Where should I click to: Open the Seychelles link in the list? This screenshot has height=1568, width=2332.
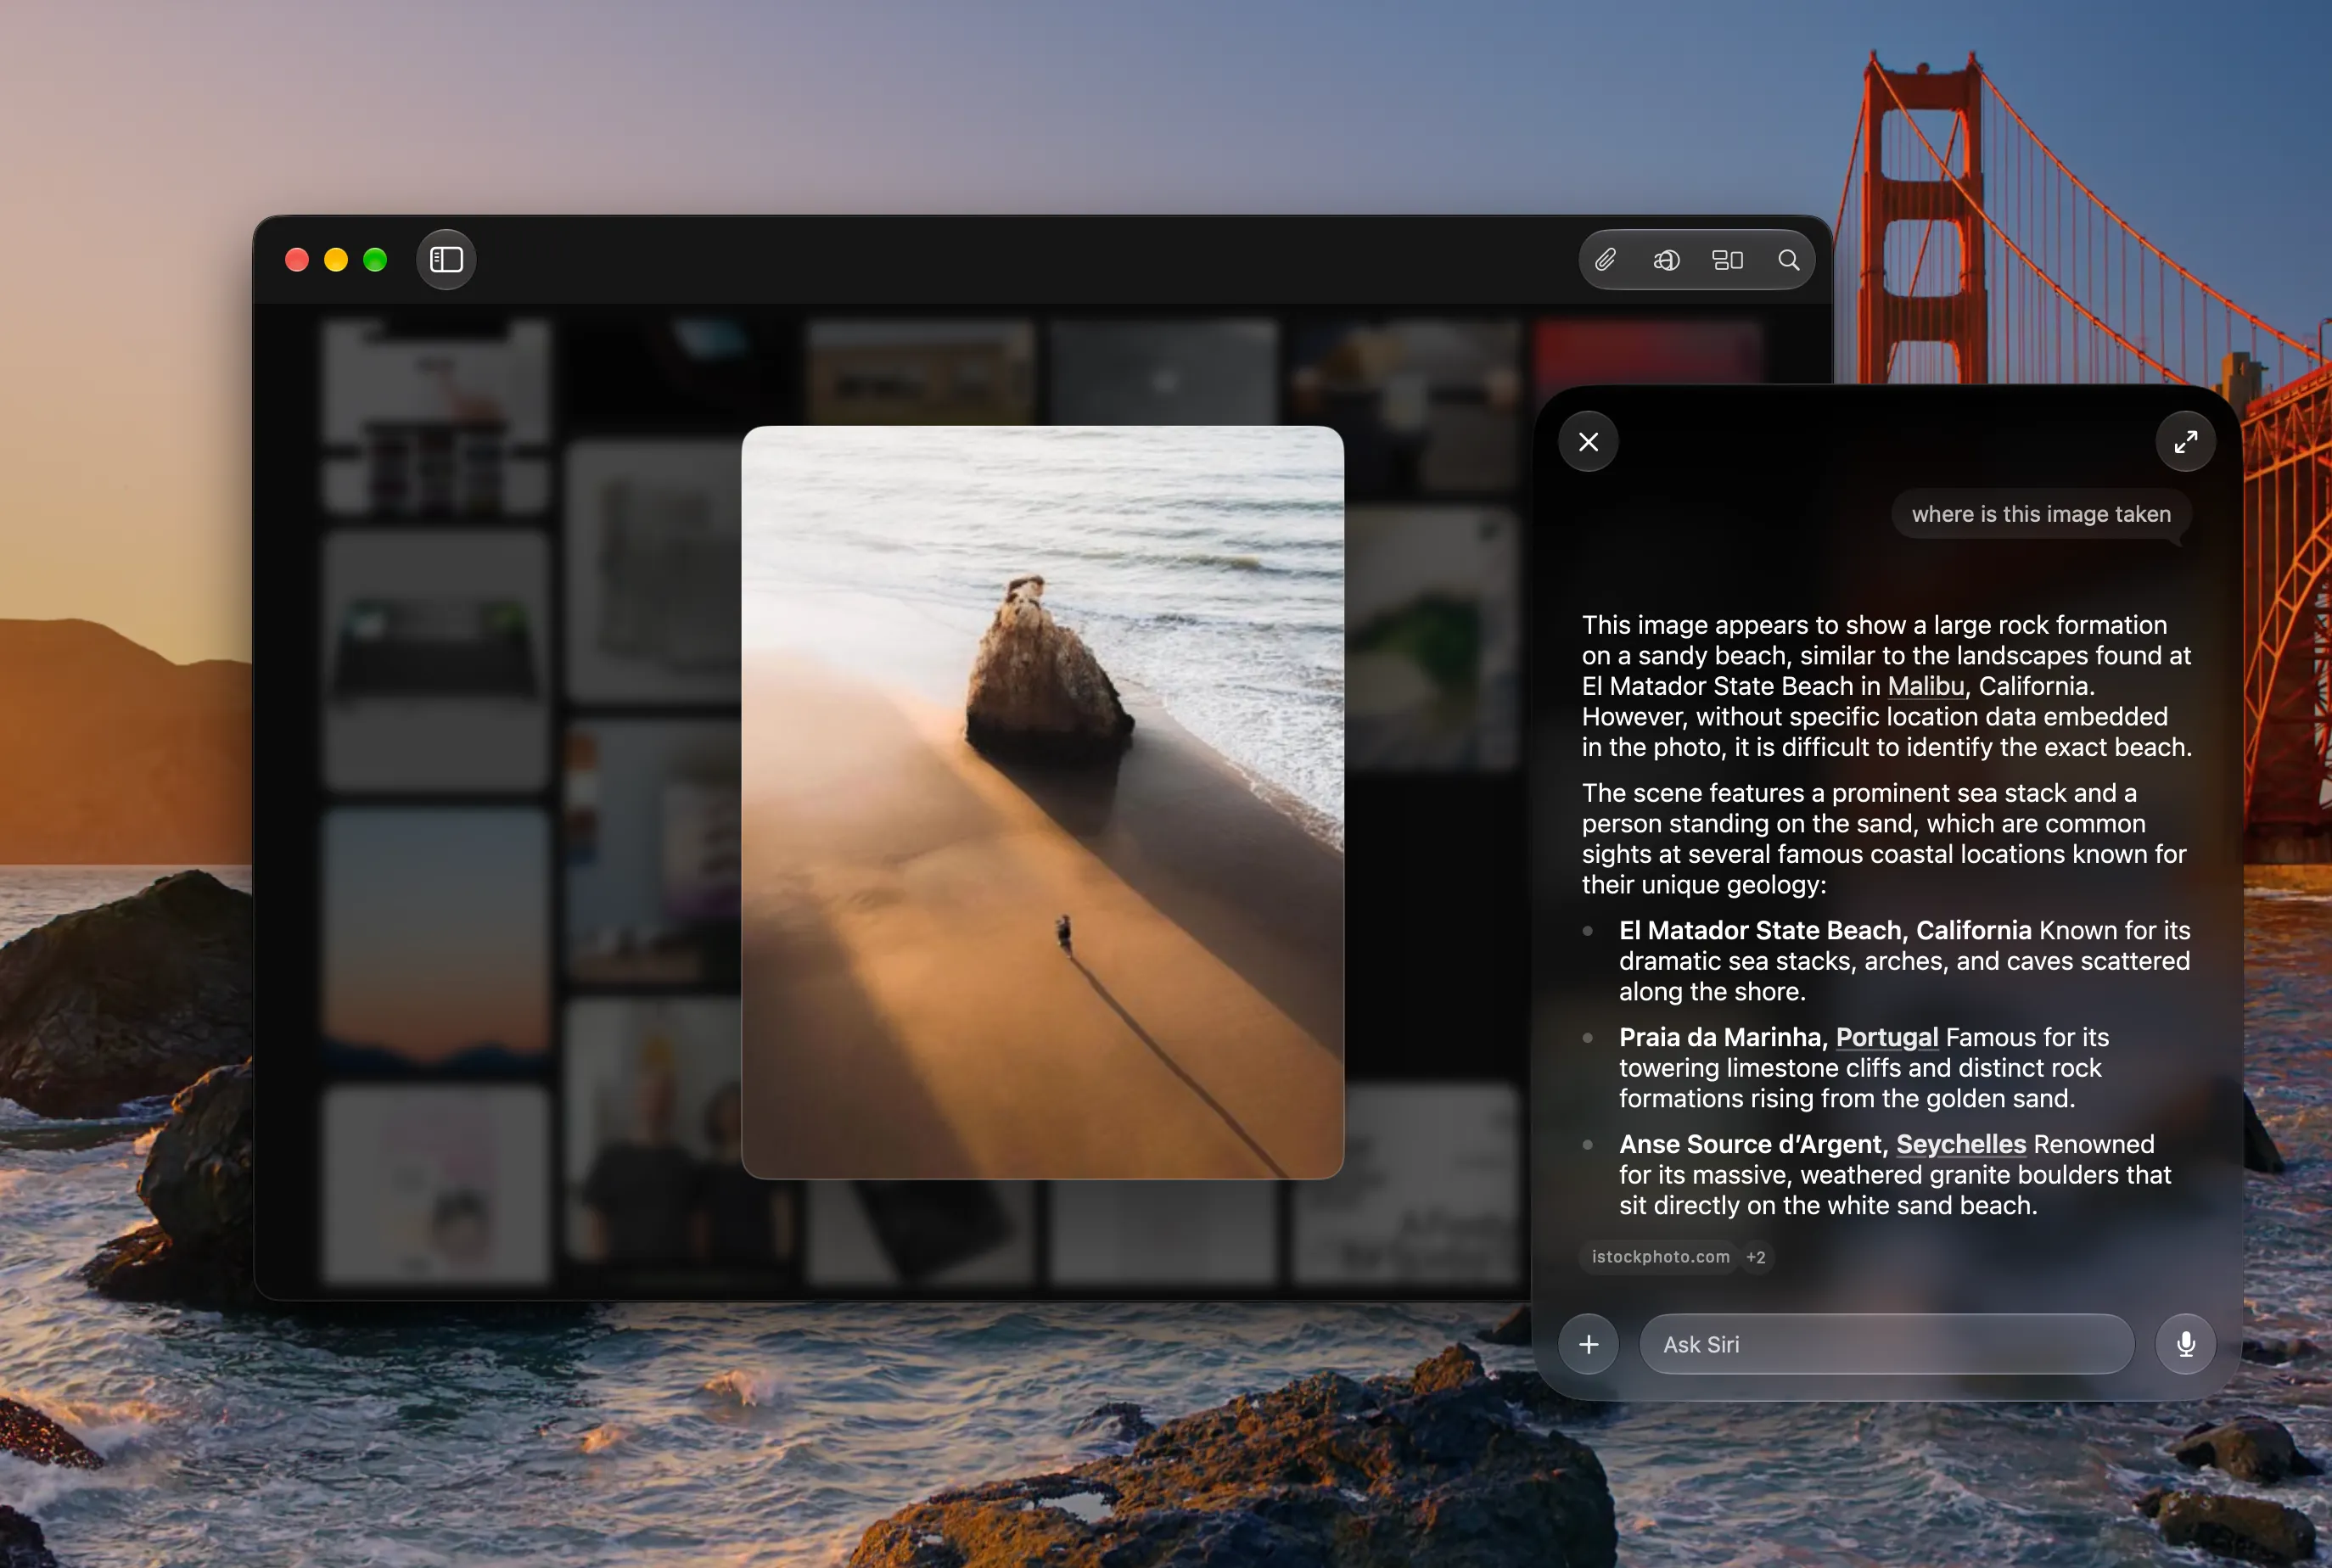[x=1960, y=1144]
